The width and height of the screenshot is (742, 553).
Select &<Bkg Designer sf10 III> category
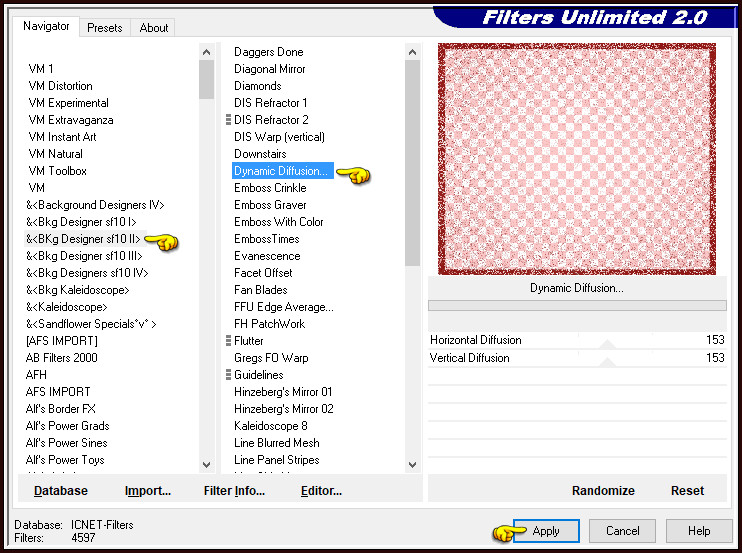(x=84, y=256)
